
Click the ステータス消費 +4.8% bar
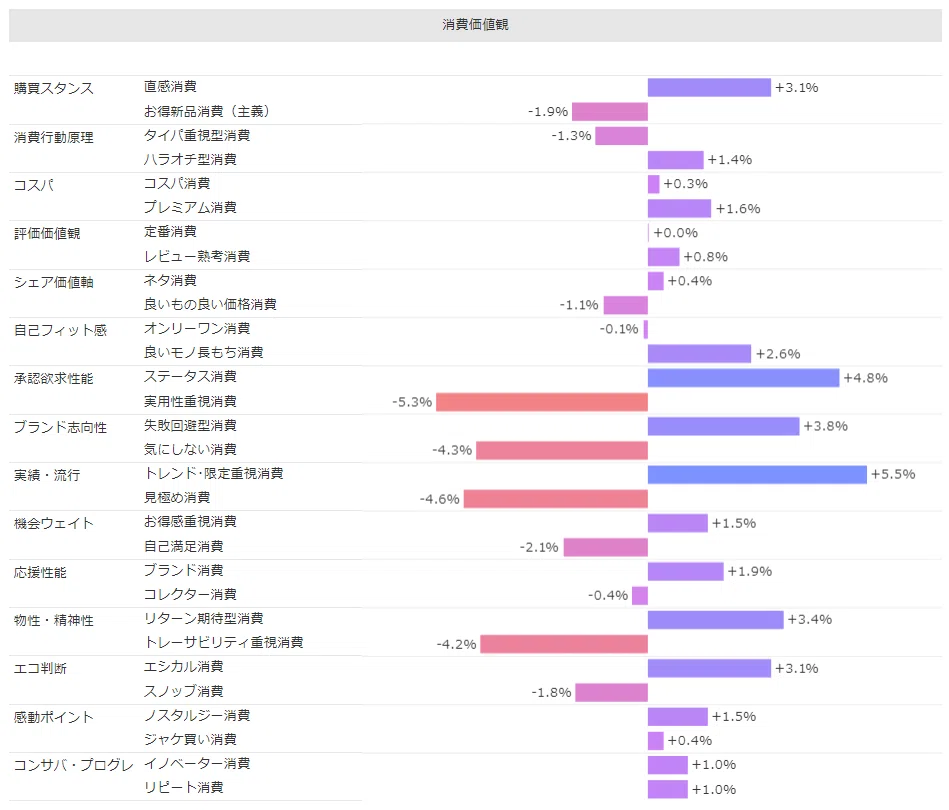click(x=743, y=378)
